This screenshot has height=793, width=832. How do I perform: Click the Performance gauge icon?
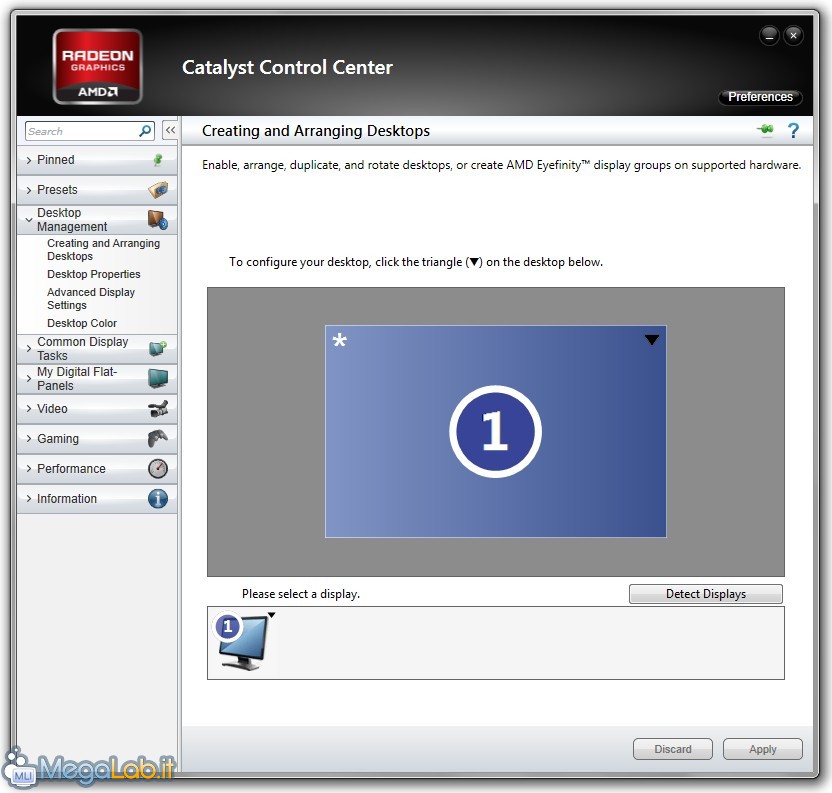tap(158, 469)
